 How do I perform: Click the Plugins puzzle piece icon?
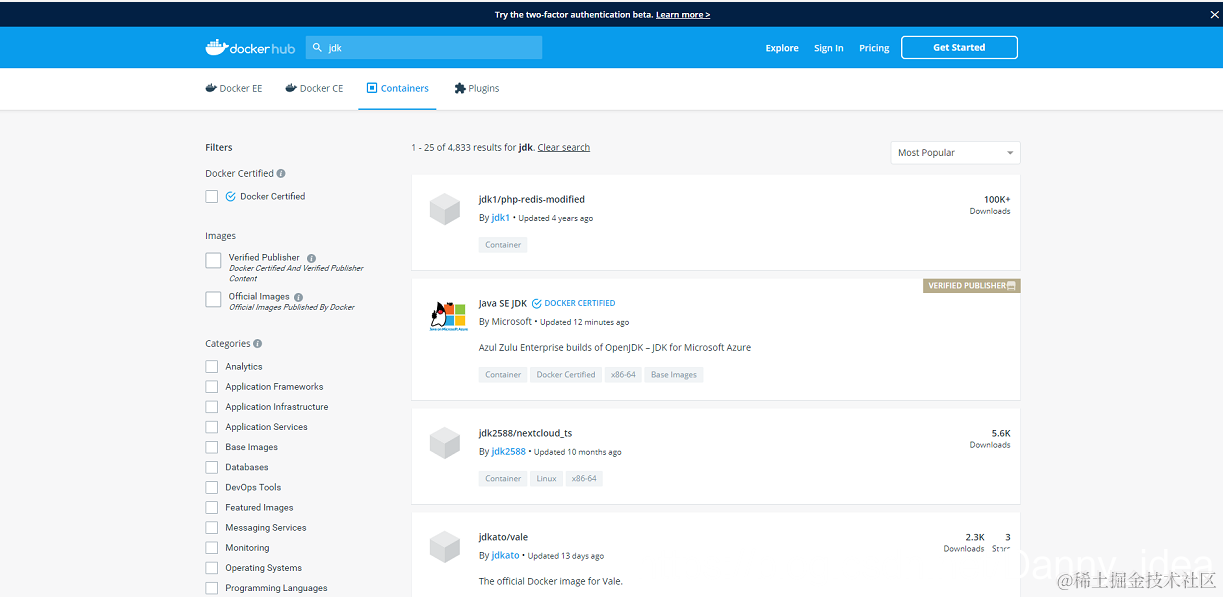pos(460,88)
